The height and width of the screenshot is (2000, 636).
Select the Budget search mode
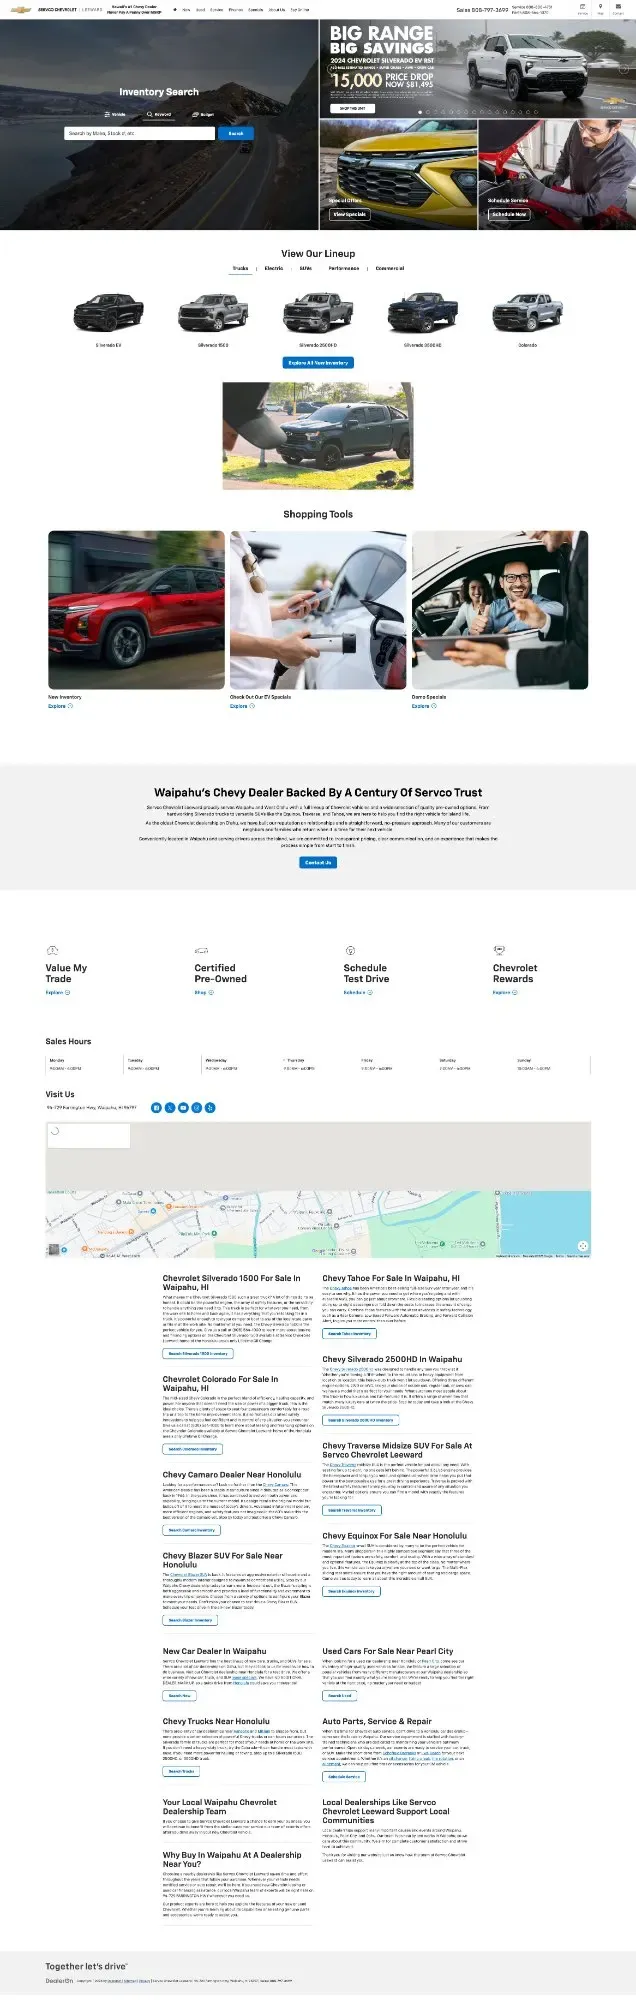coord(203,114)
